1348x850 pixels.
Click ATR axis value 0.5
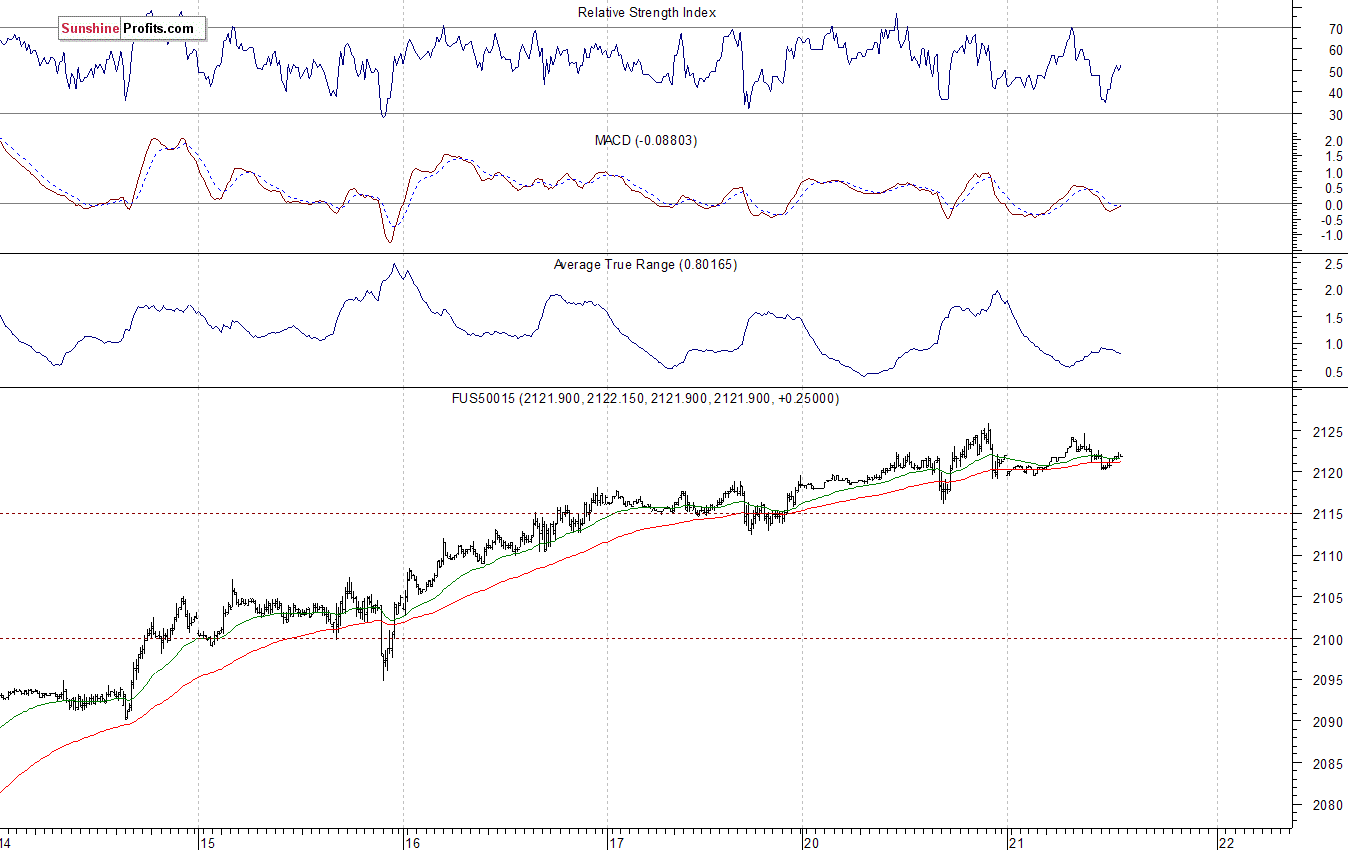[x=1333, y=372]
